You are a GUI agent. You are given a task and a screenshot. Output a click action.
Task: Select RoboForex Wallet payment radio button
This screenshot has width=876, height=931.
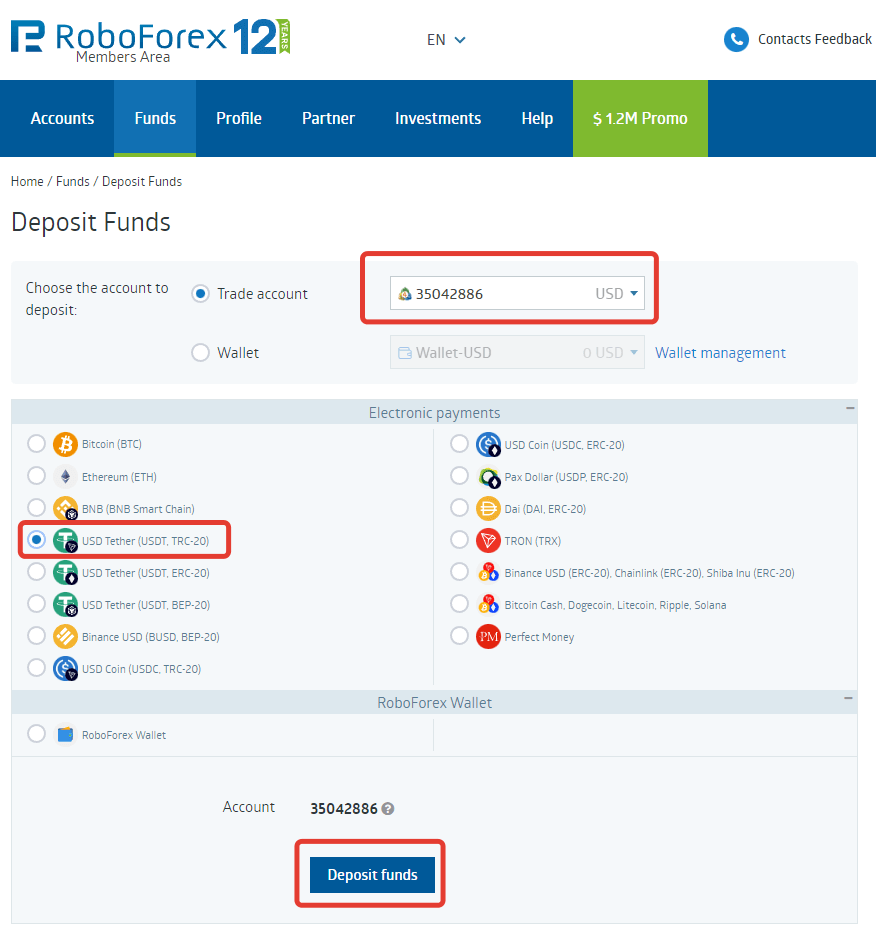coord(36,733)
